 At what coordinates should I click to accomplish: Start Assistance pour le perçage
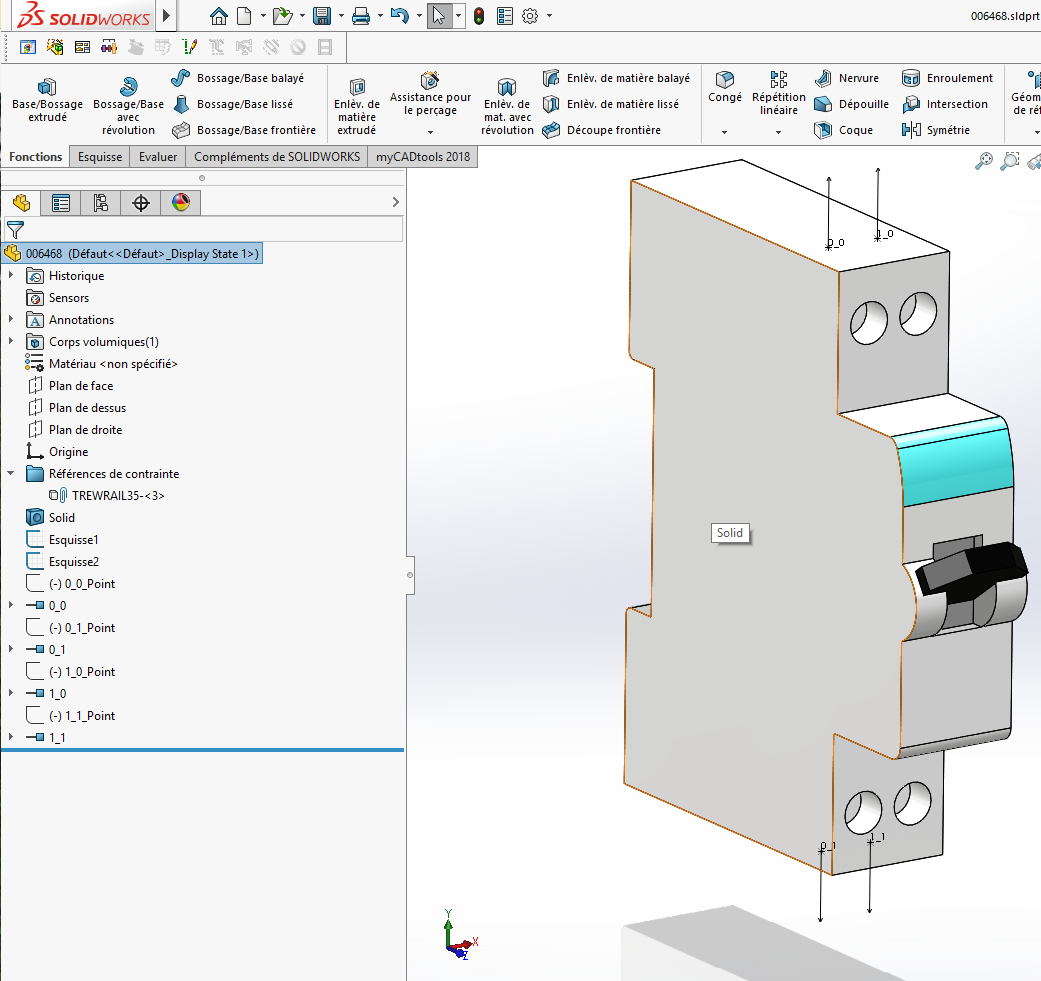(x=430, y=94)
